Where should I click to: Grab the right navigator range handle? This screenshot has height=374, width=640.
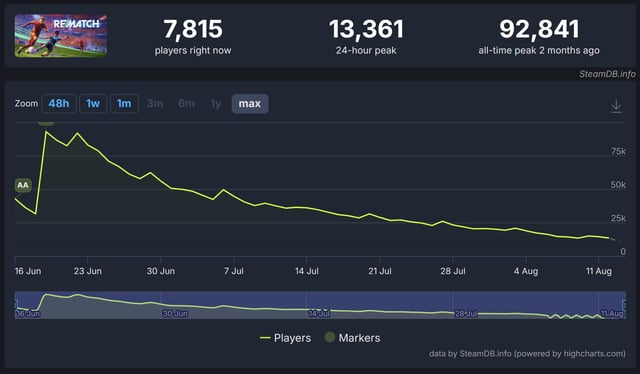click(624, 305)
